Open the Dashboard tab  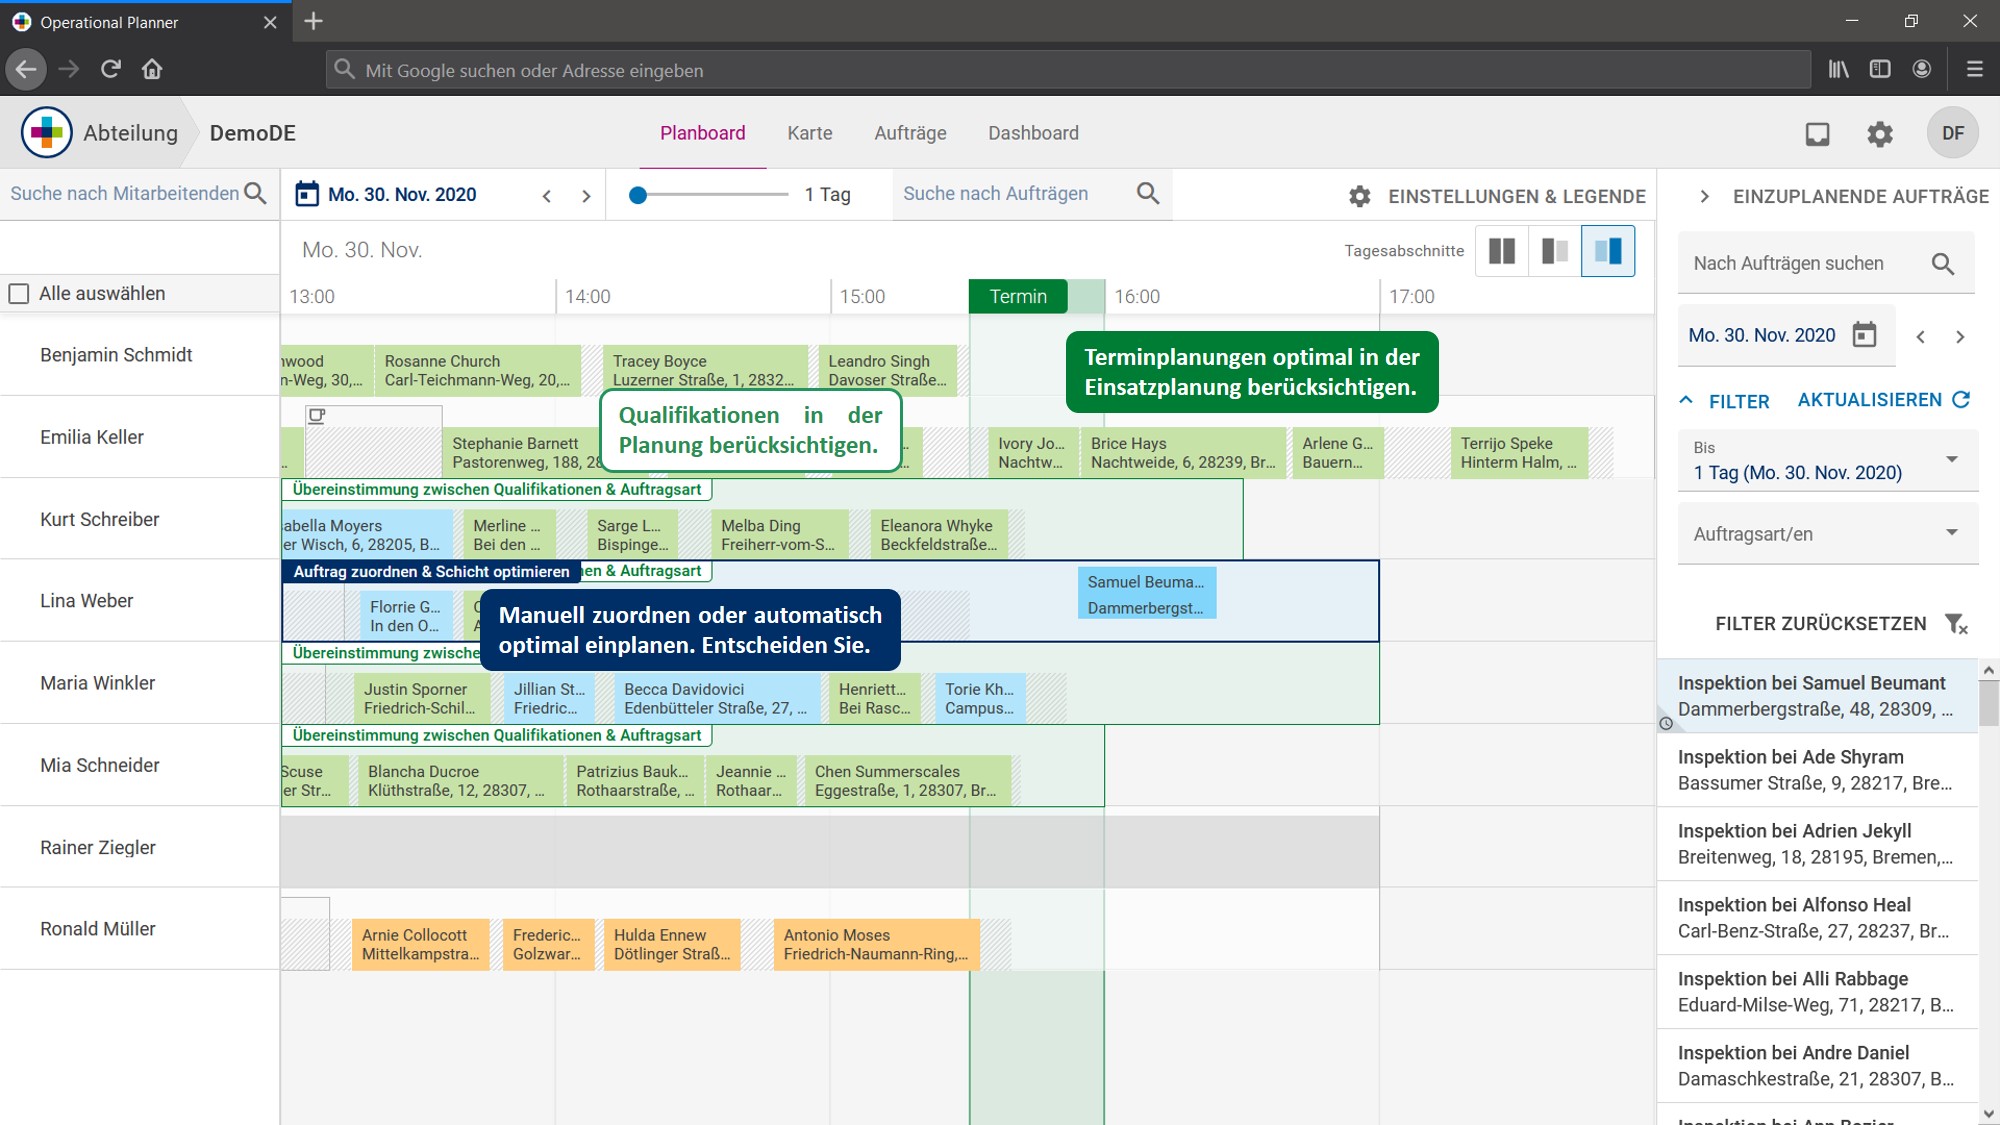[1033, 133]
